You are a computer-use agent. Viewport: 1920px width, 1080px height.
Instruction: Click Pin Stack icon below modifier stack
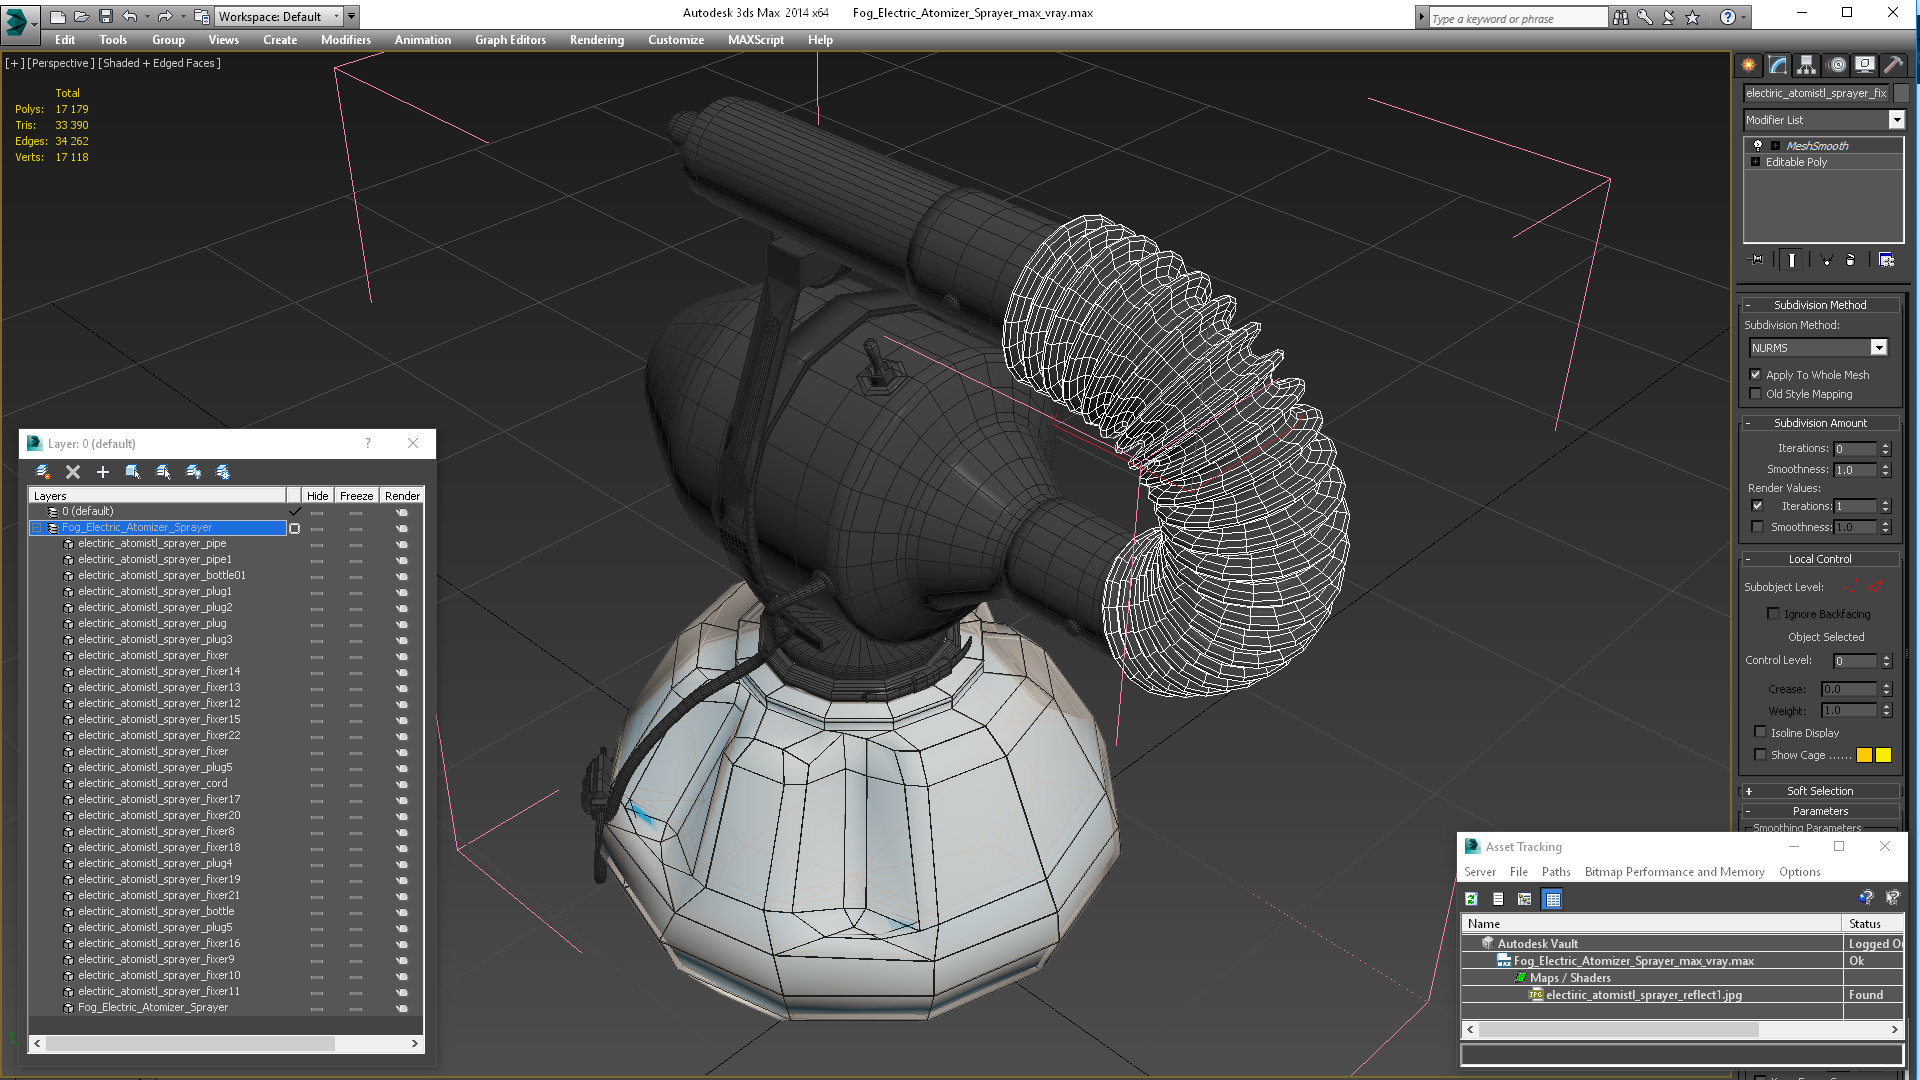1757,260
